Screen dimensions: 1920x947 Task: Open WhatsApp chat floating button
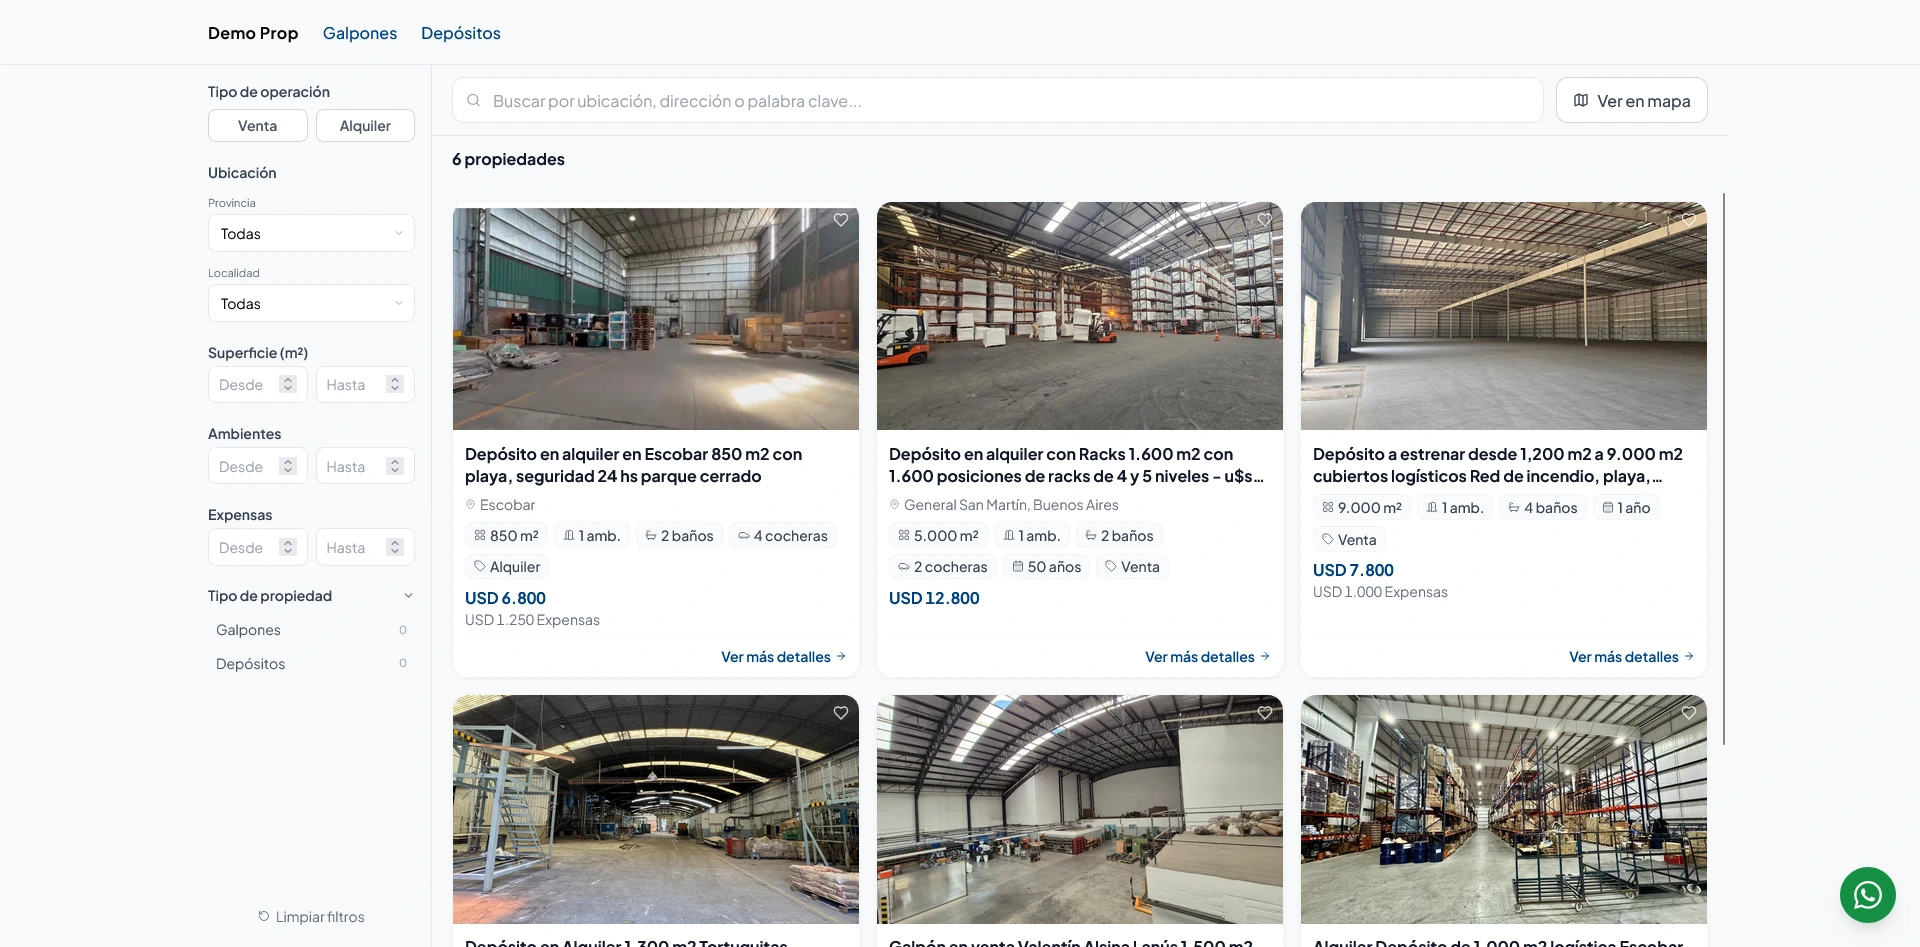1868,895
